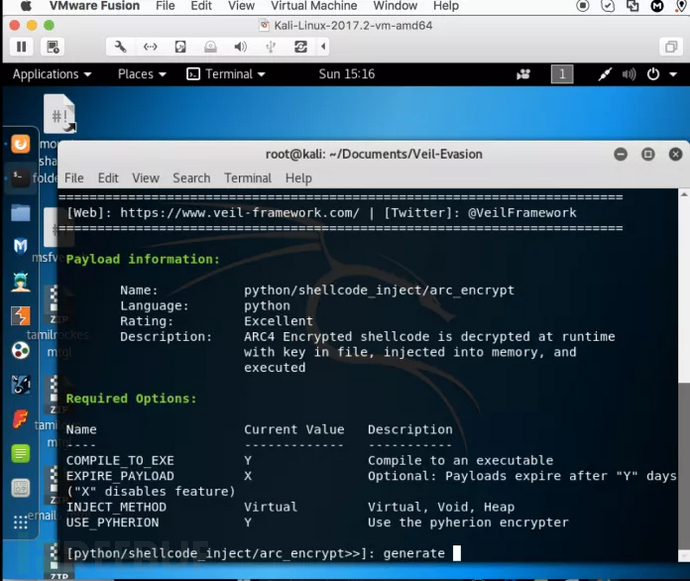Click the VMware sound device icon
The height and width of the screenshot is (581, 690).
click(240, 47)
